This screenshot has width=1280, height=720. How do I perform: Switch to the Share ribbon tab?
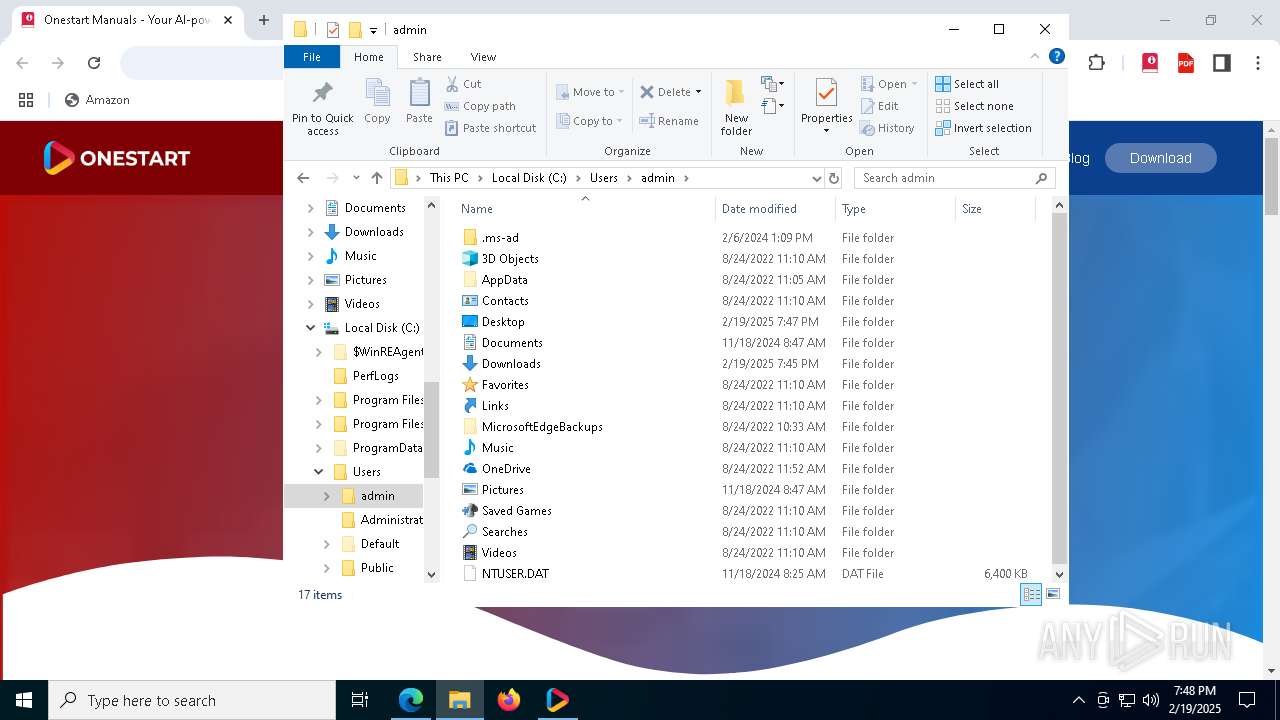(x=427, y=57)
